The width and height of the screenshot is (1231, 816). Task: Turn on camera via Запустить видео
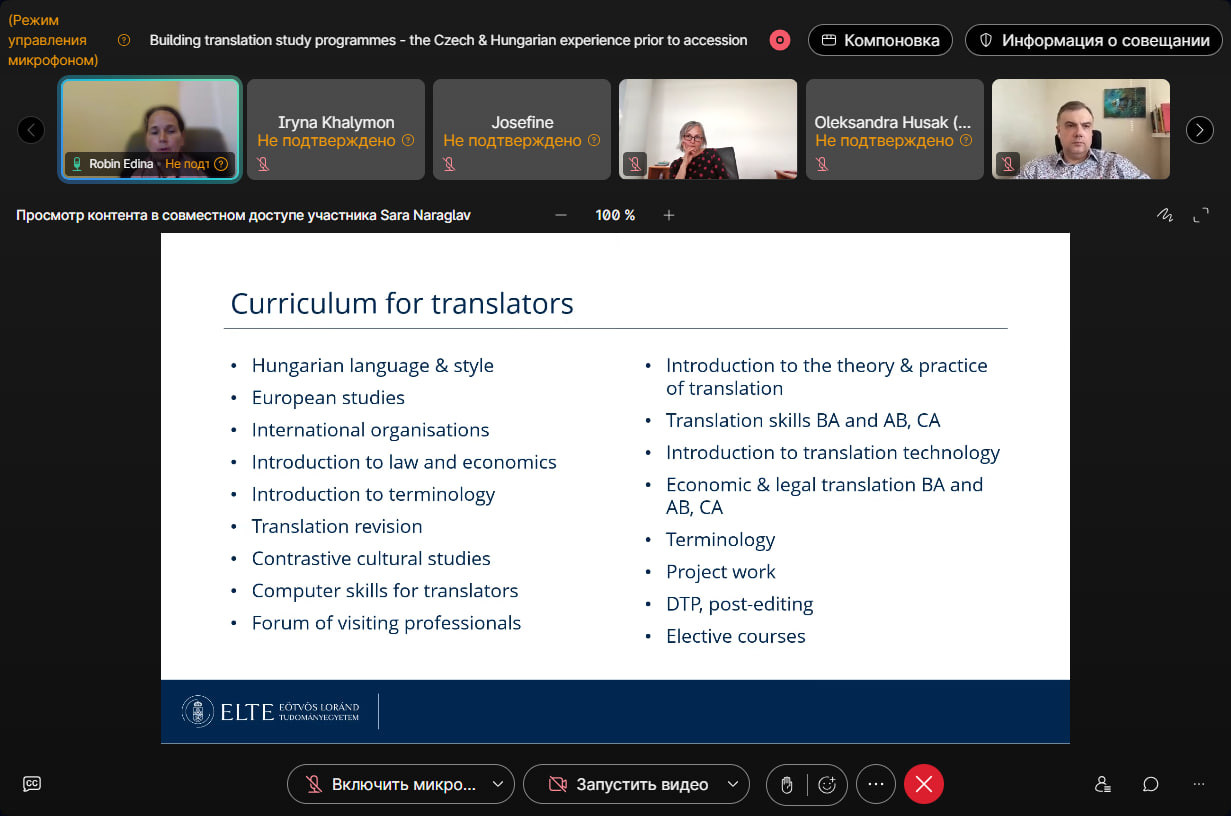627,785
